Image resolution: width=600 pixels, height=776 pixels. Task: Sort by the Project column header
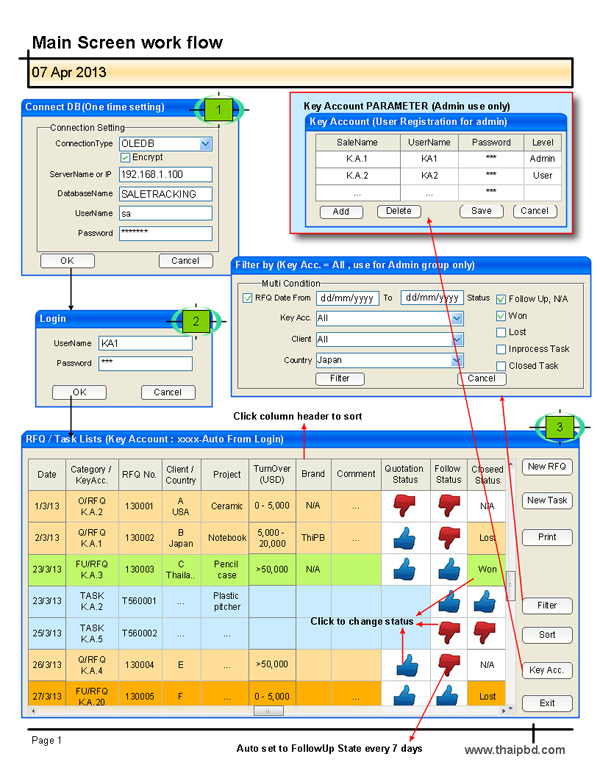pos(227,474)
